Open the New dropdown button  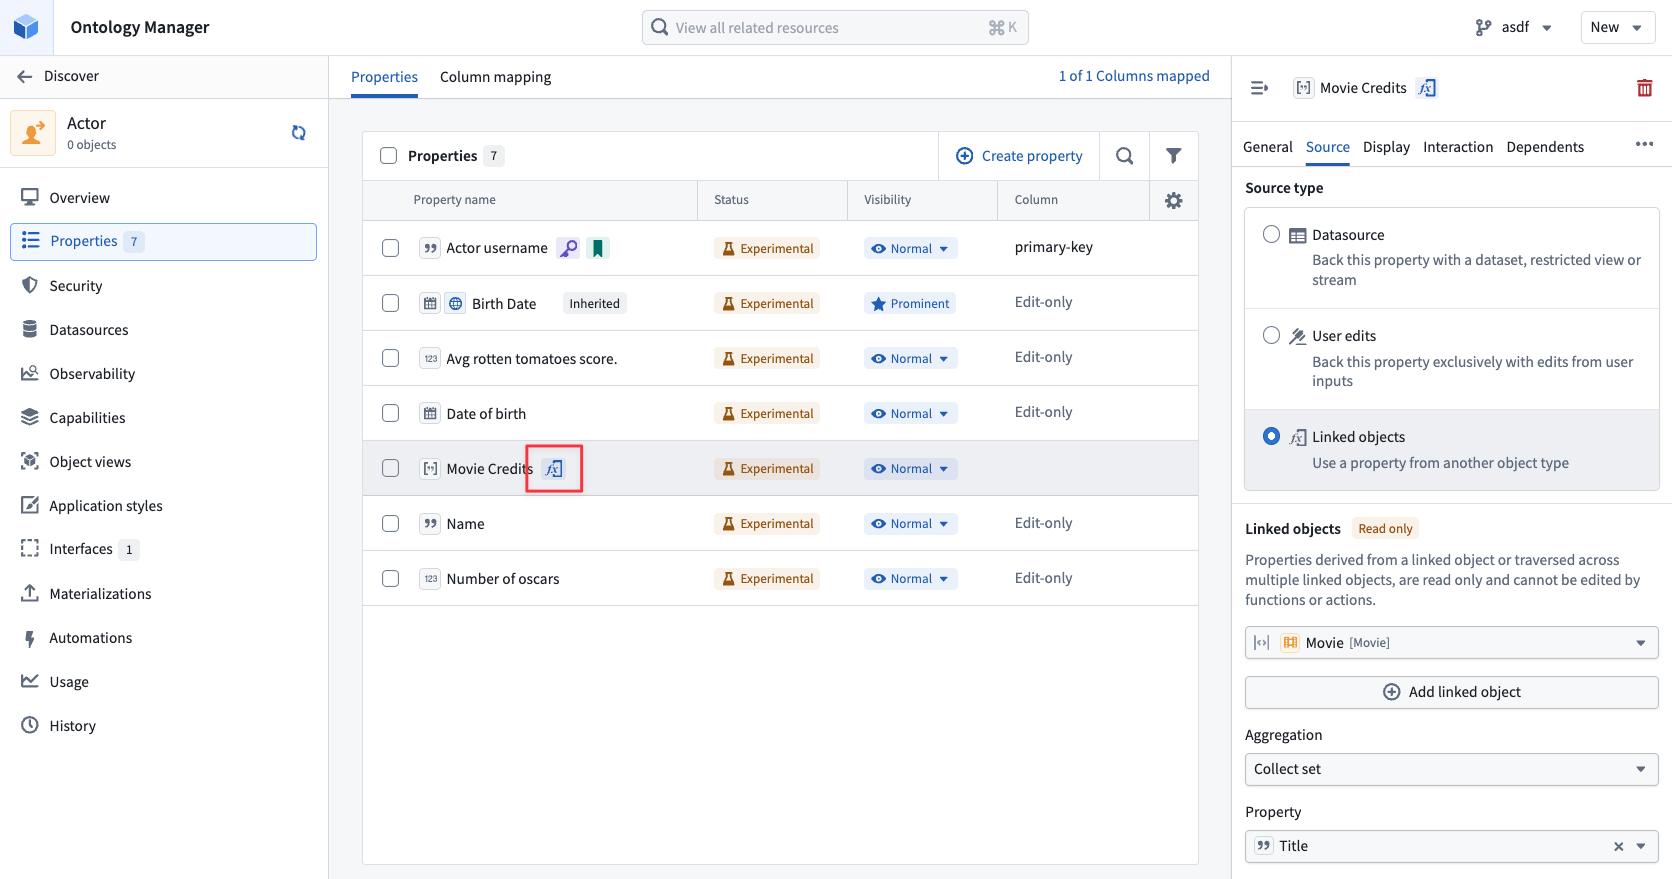point(1617,27)
